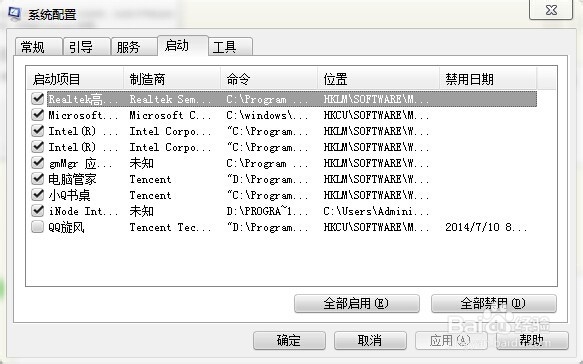Image resolution: width=583 pixels, height=364 pixels.
Task: Uncheck the Microsoft startup item checkbox
Action: pyautogui.click(x=38, y=115)
